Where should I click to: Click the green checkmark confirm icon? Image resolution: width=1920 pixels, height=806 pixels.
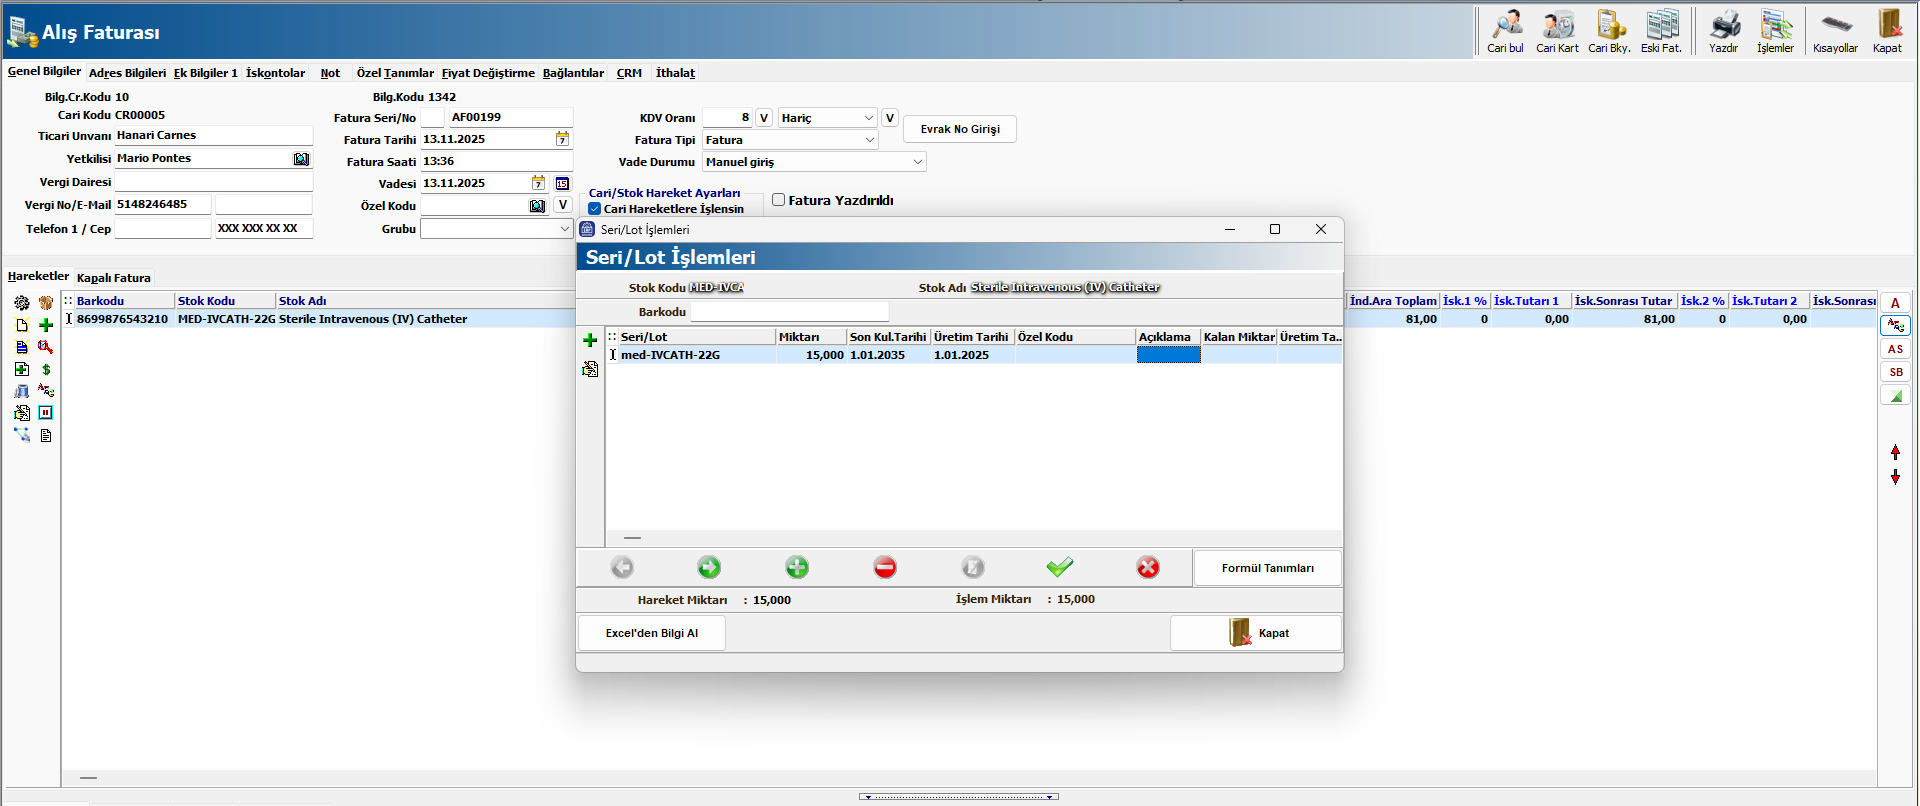point(1060,568)
